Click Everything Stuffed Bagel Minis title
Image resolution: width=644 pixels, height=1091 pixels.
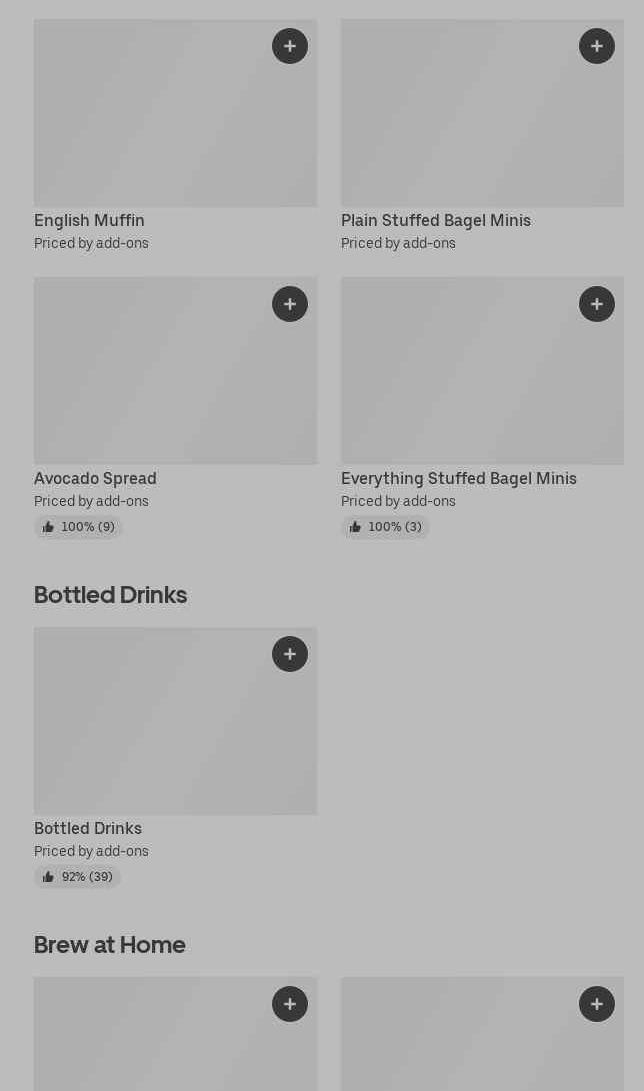pos(458,478)
